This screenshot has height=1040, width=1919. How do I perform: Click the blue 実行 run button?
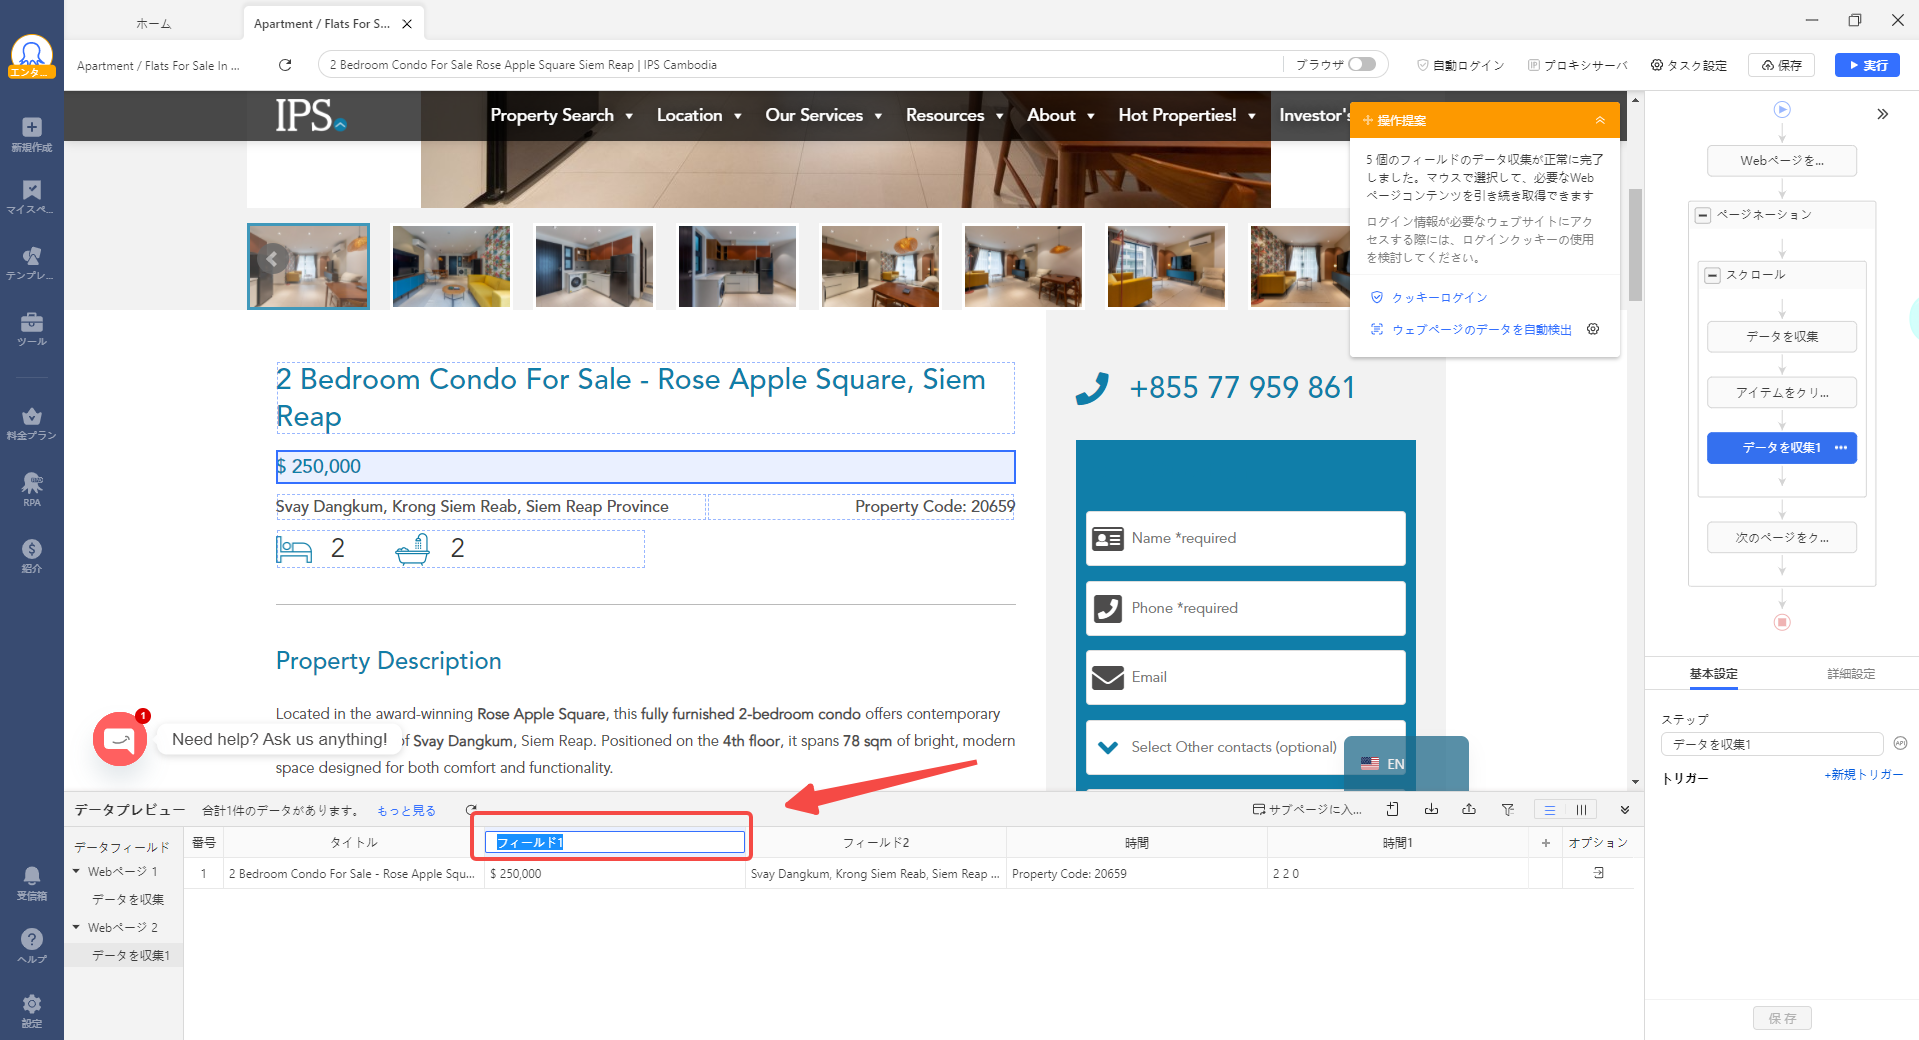[1867, 65]
